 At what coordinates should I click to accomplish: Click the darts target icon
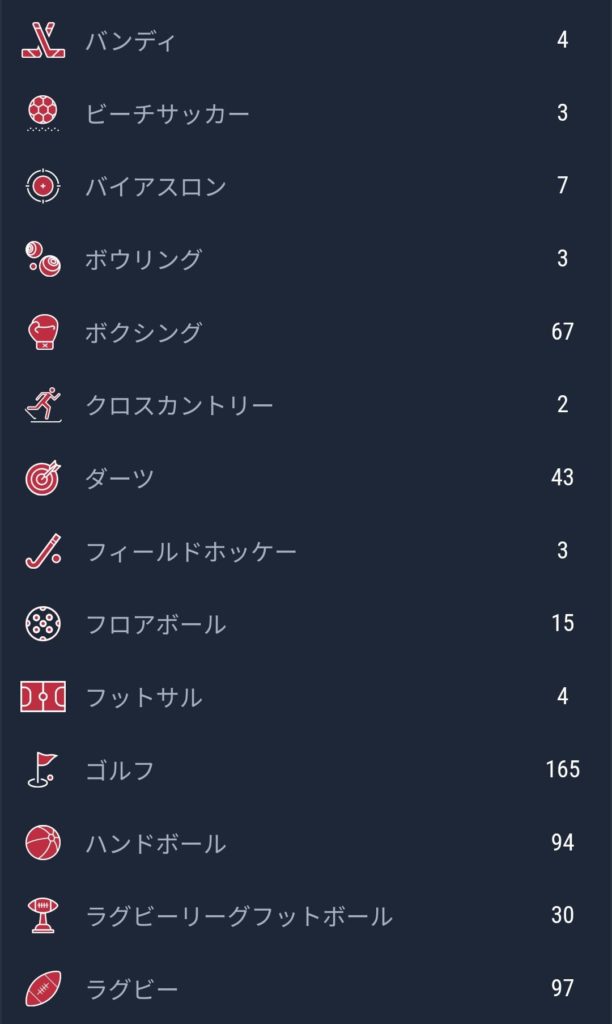(x=43, y=478)
